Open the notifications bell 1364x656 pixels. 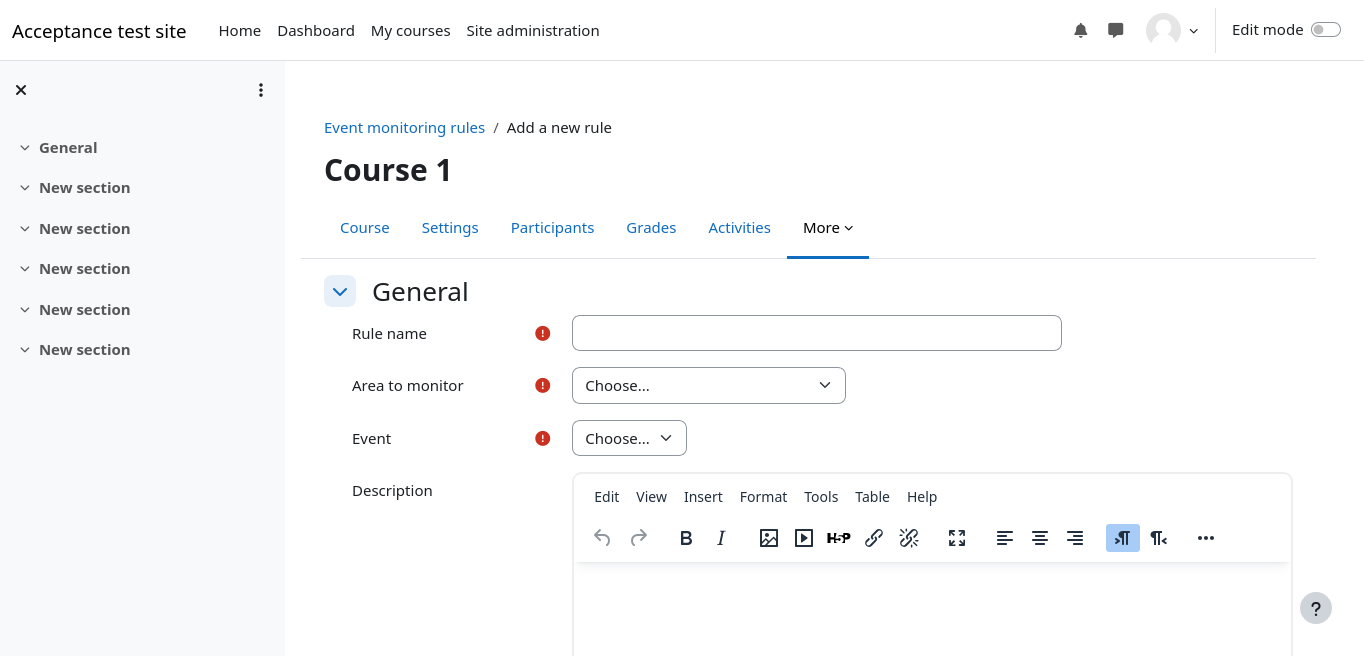[x=1080, y=30]
